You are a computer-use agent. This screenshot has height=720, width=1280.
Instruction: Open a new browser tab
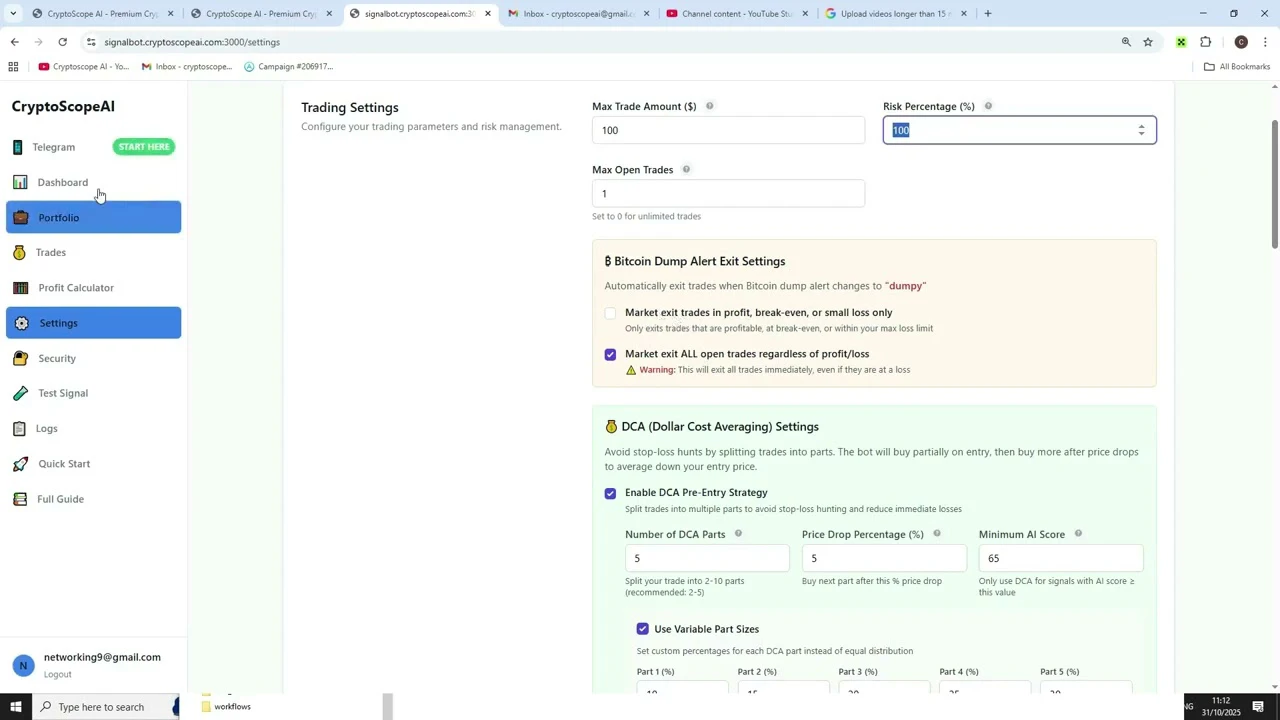[988, 14]
